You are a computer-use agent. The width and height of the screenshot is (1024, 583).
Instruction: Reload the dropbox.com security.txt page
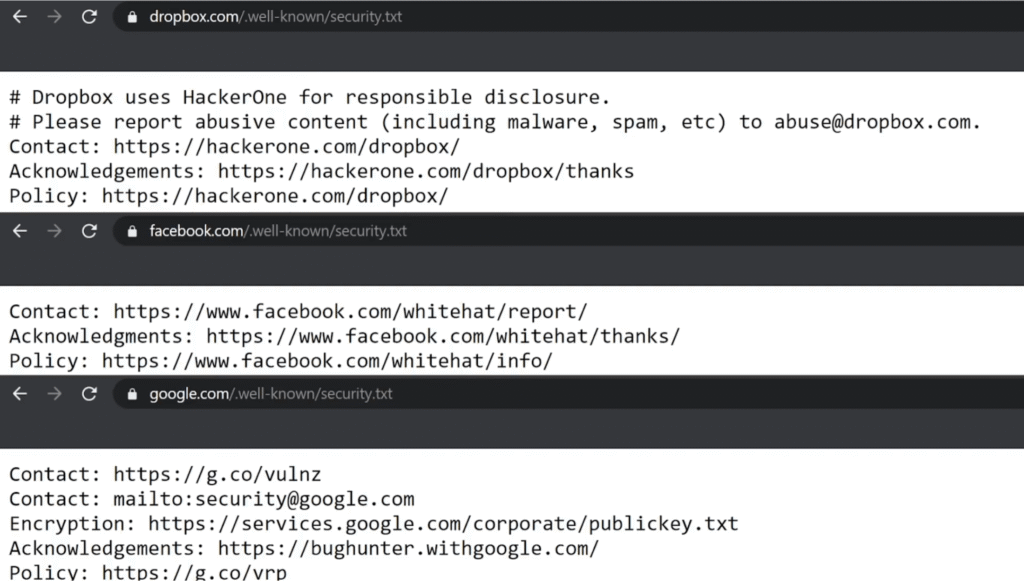click(89, 16)
